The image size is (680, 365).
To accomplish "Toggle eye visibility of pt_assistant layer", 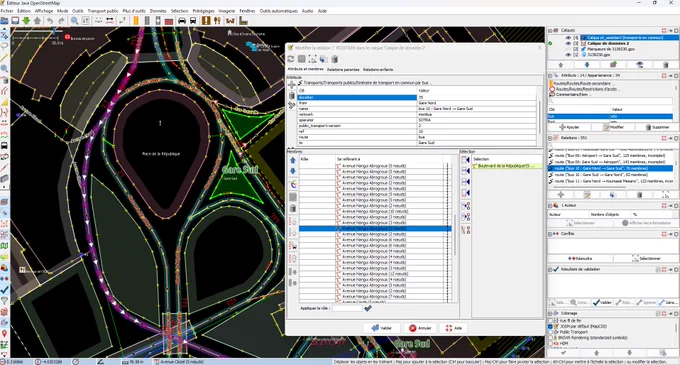I will pyautogui.click(x=568, y=38).
